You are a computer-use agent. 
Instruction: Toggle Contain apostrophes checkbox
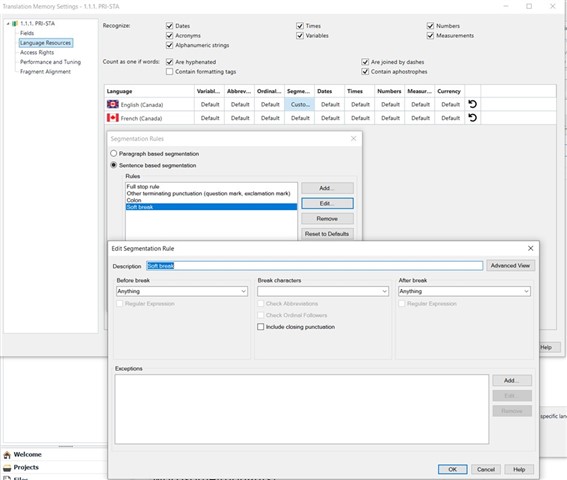365,72
